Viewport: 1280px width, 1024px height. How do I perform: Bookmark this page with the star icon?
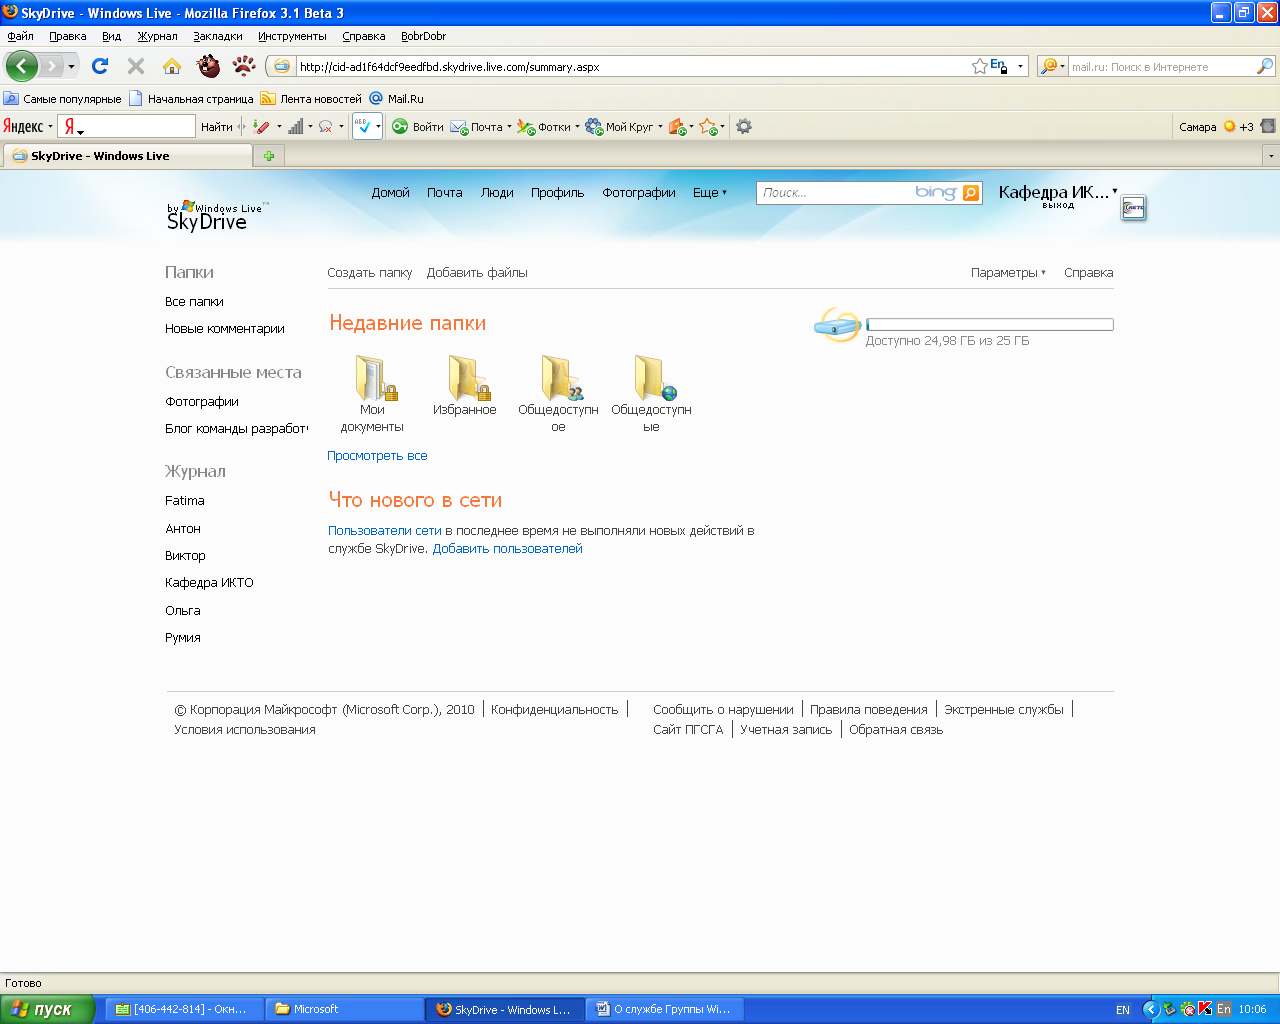(979, 66)
